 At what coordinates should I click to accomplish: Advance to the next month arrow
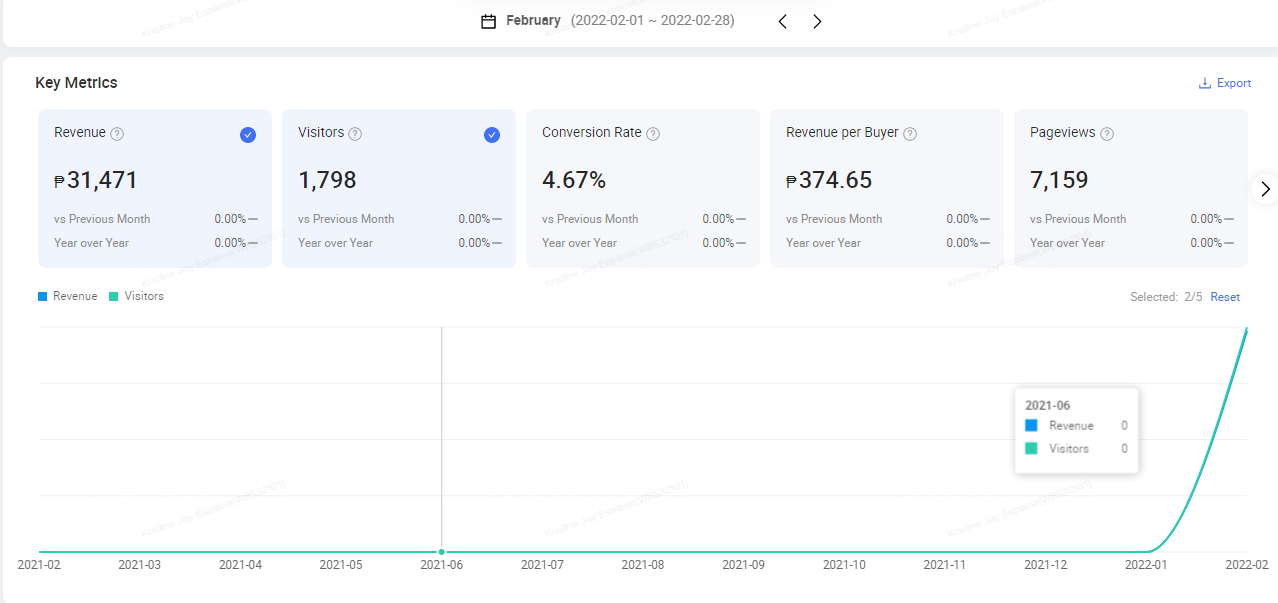click(x=817, y=21)
